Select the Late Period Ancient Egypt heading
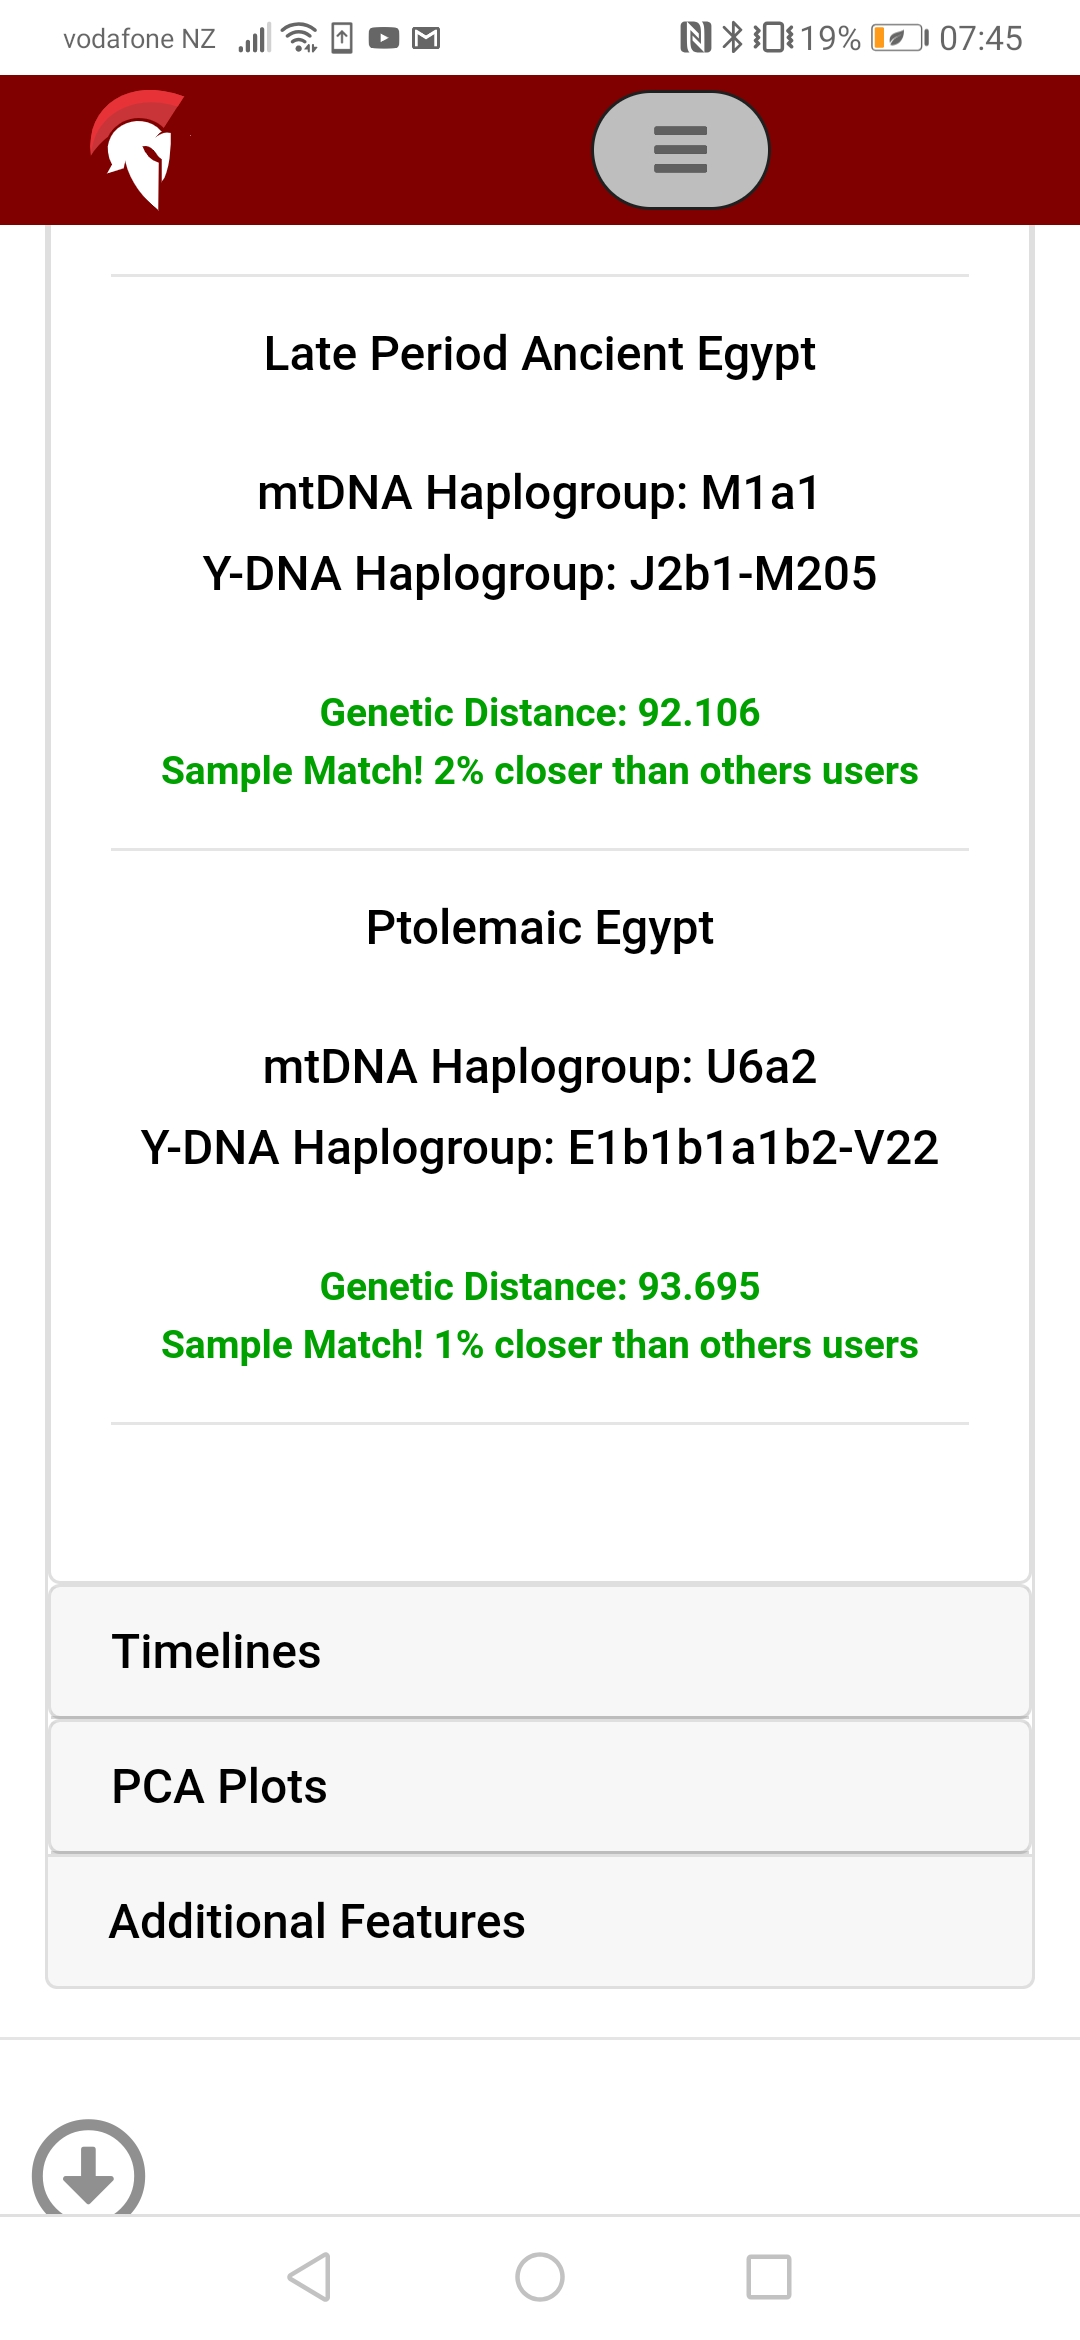The height and width of the screenshot is (2340, 1080). 540,354
